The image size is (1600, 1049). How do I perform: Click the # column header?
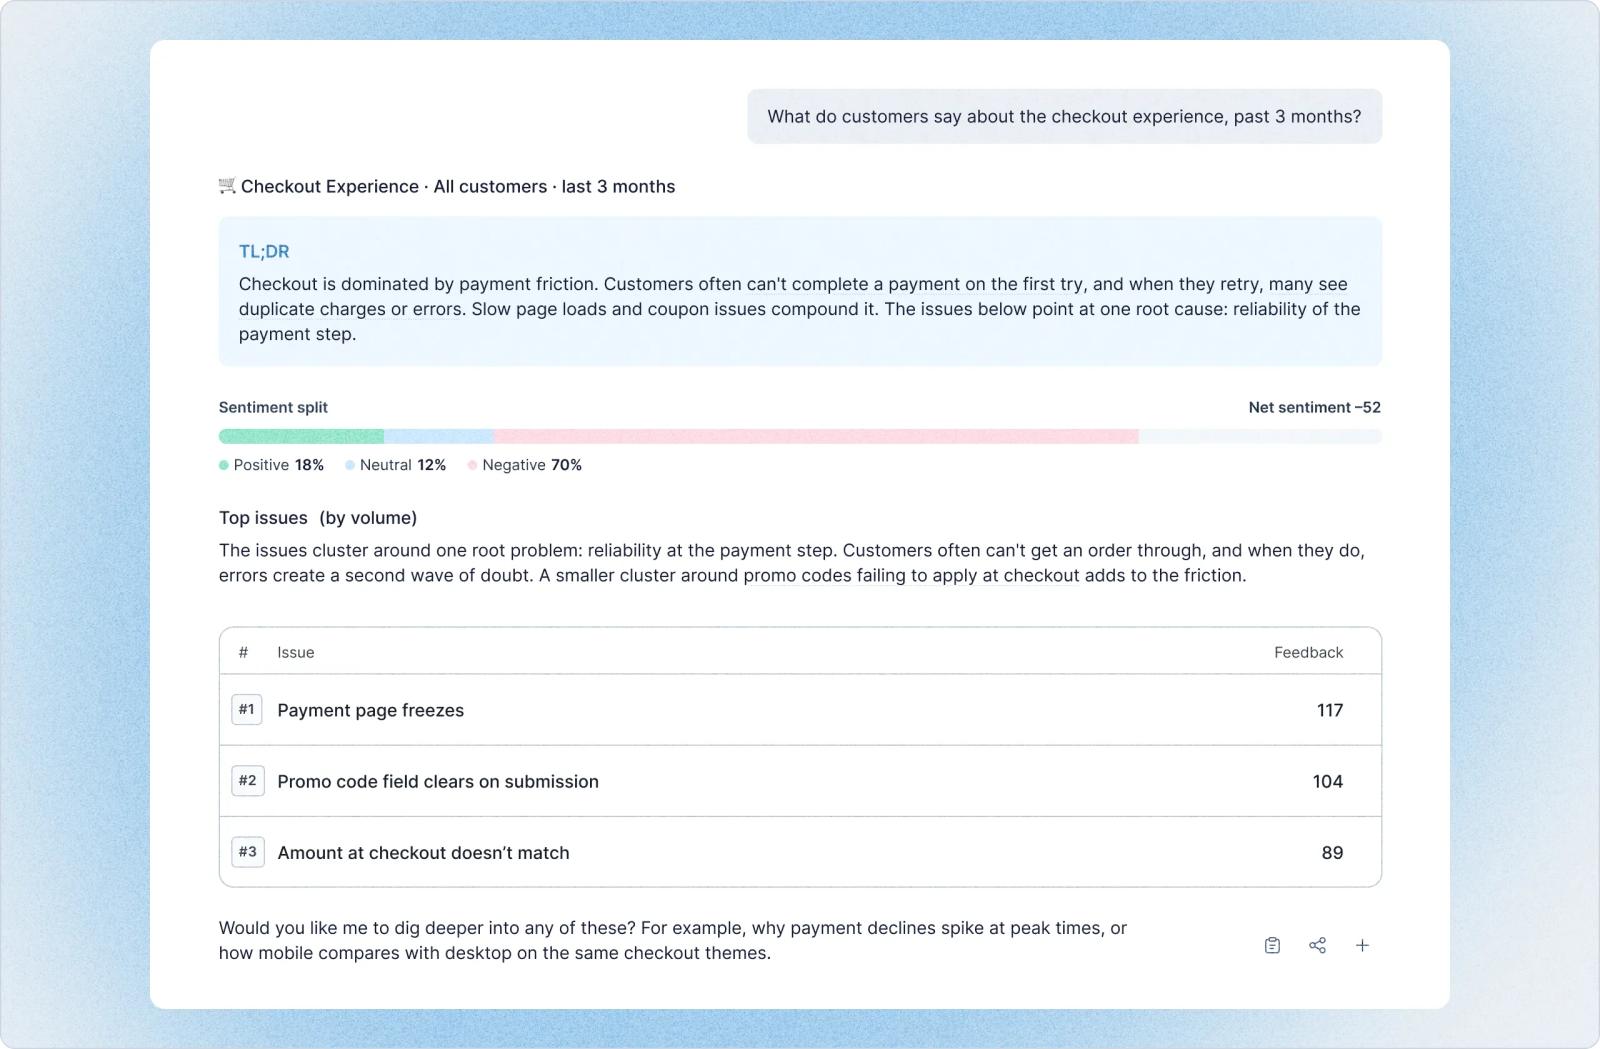pyautogui.click(x=243, y=652)
